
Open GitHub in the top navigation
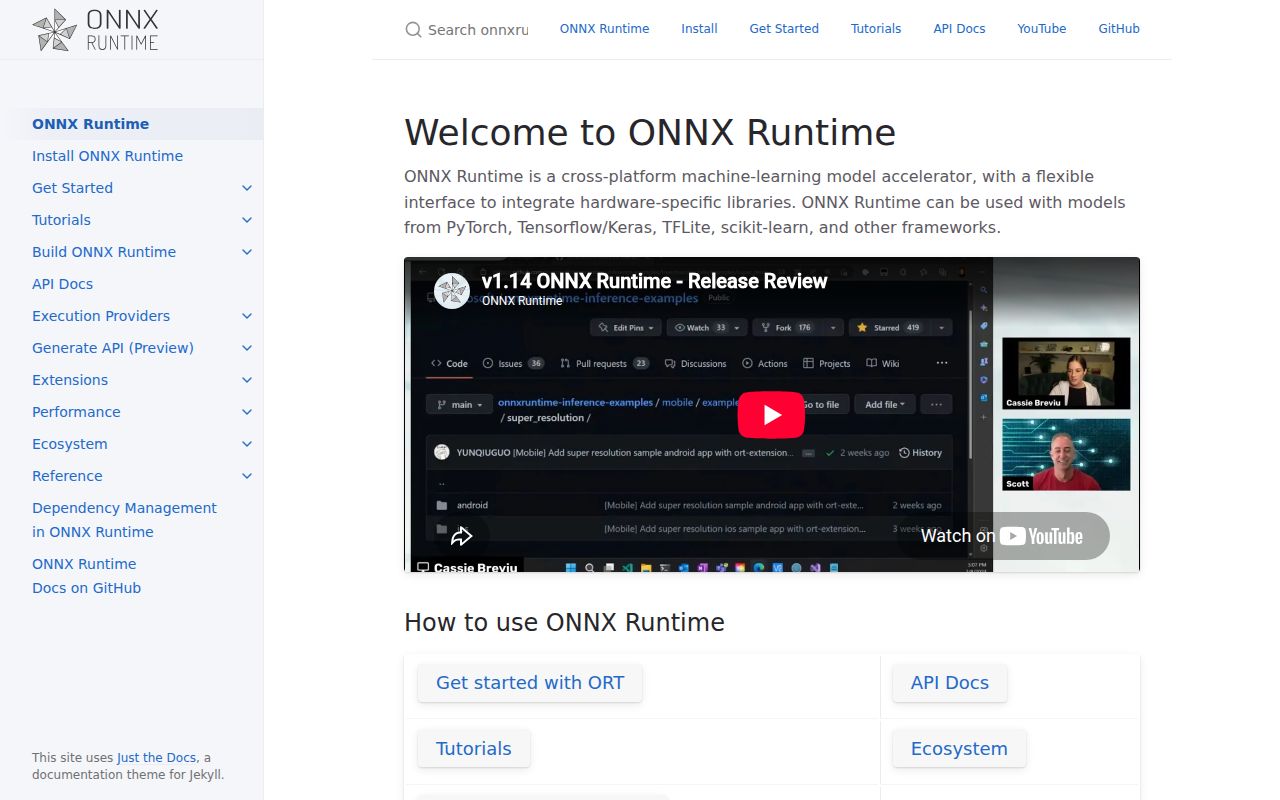click(1119, 29)
